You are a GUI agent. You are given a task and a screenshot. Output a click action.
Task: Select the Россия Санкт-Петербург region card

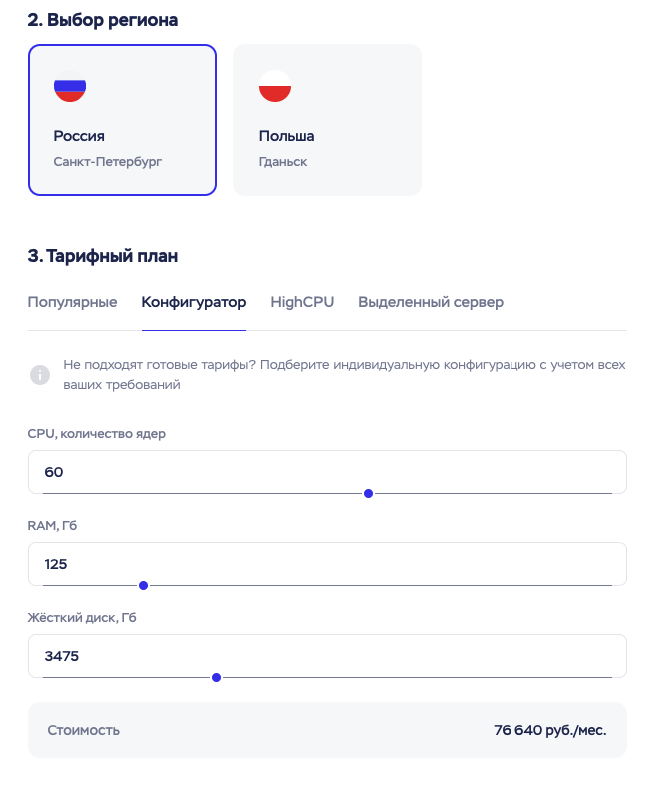(122, 120)
